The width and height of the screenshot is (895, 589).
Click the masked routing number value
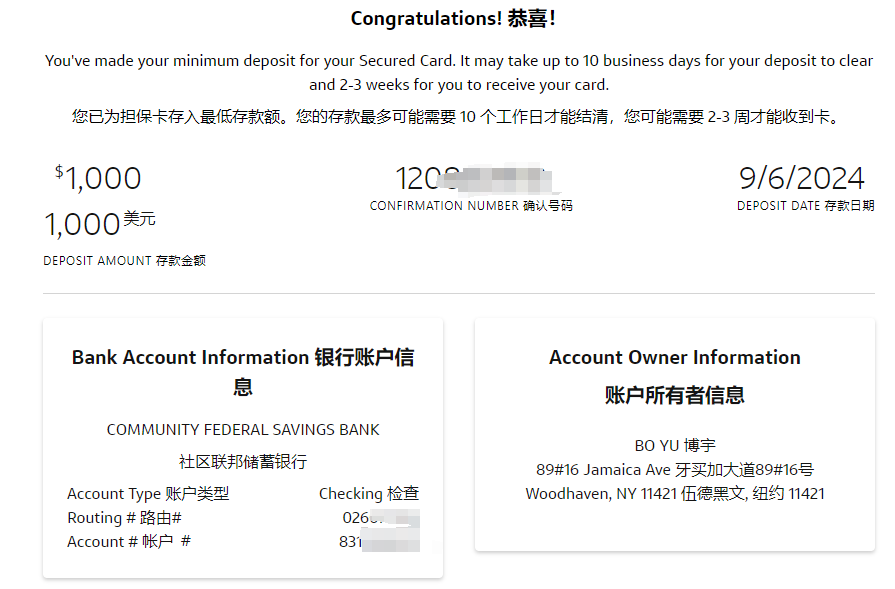[x=381, y=518]
